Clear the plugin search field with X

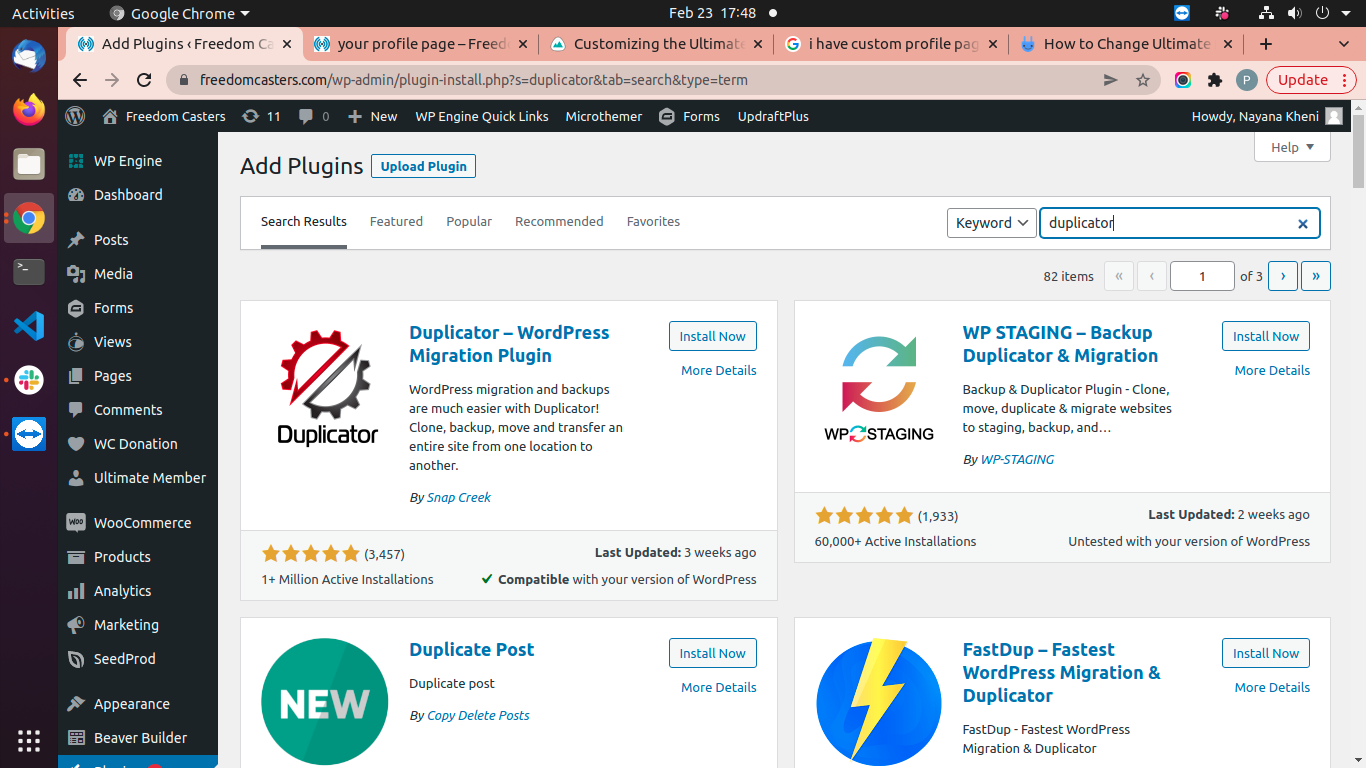1303,224
